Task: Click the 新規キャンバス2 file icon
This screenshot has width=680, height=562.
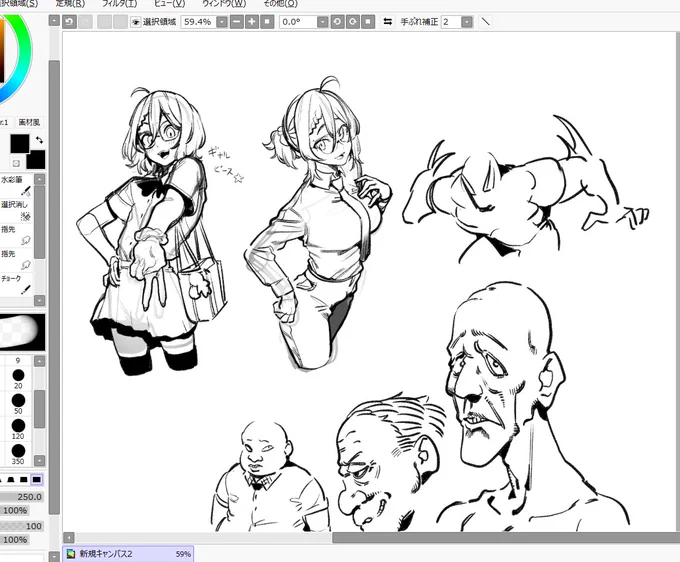Action: 71,554
